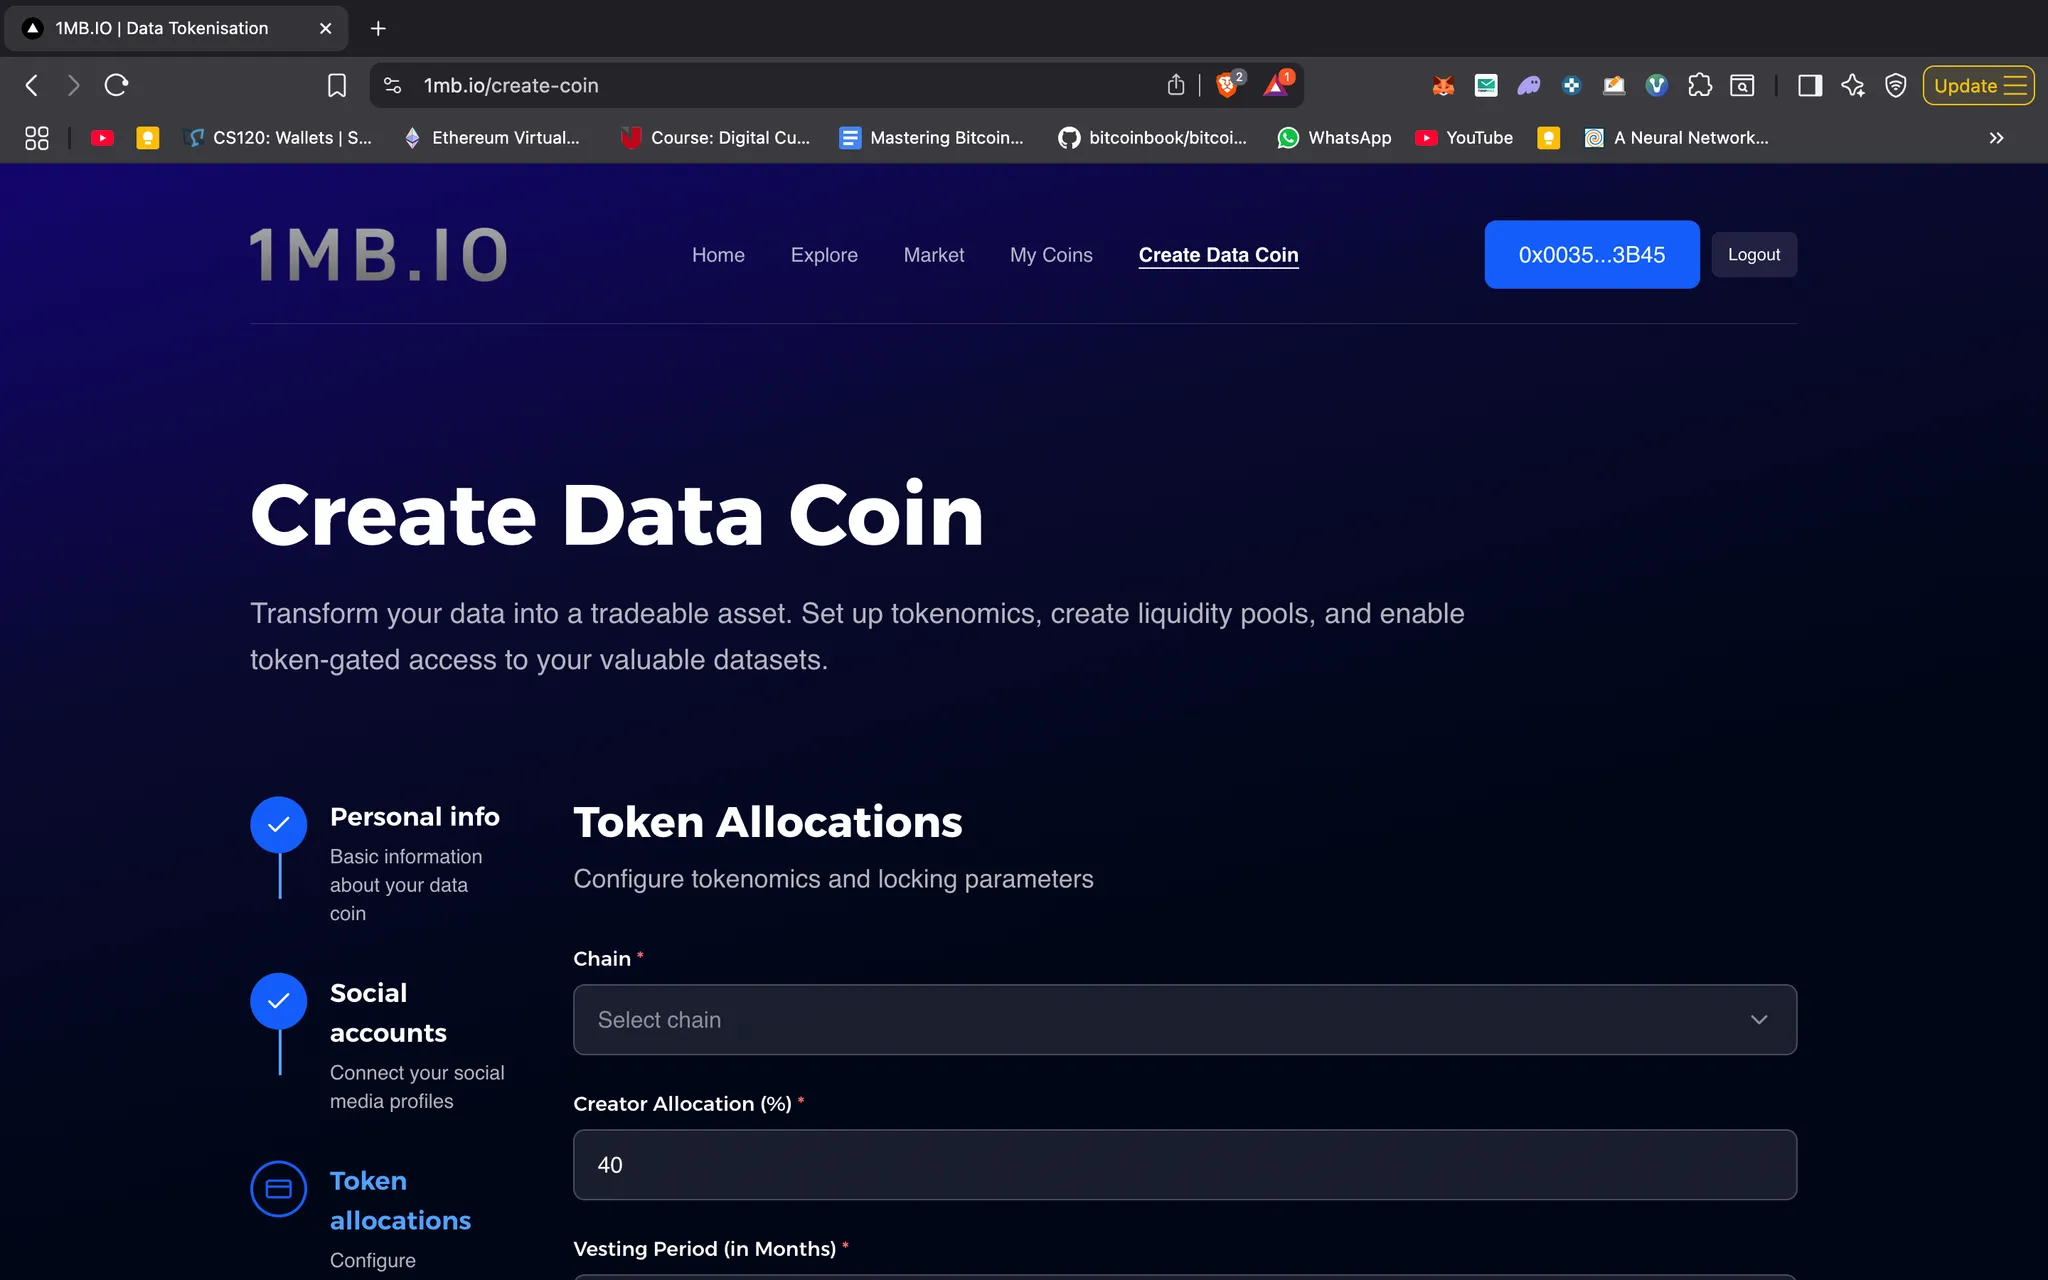Viewport: 2048px width, 1280px height.
Task: Go to the Explore nav item
Action: [x=823, y=255]
